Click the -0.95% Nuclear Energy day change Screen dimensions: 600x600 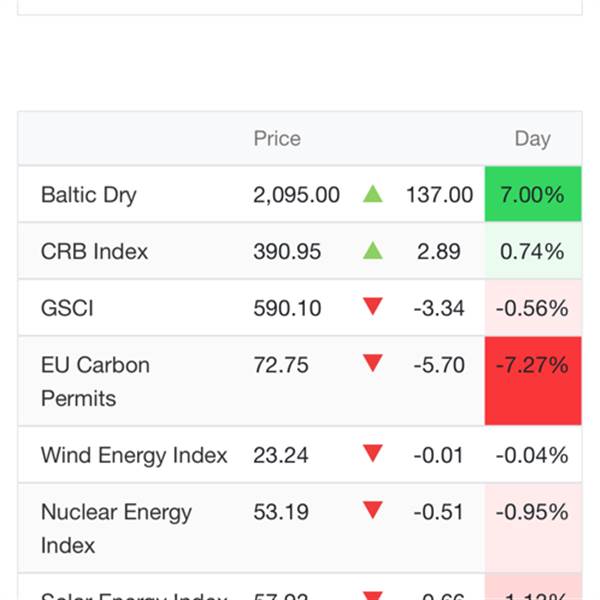pos(532,513)
